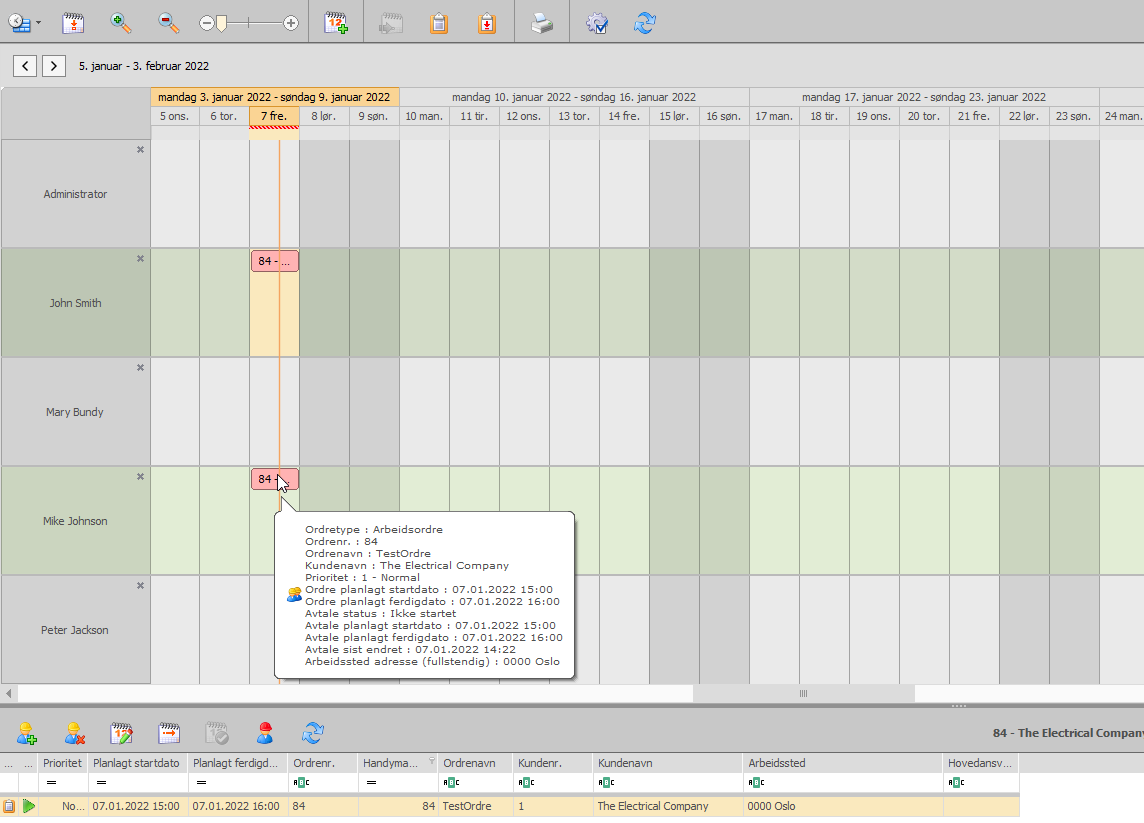1144x823 pixels.
Task: Select order 84 appointment in John Smith row
Action: coord(275,261)
